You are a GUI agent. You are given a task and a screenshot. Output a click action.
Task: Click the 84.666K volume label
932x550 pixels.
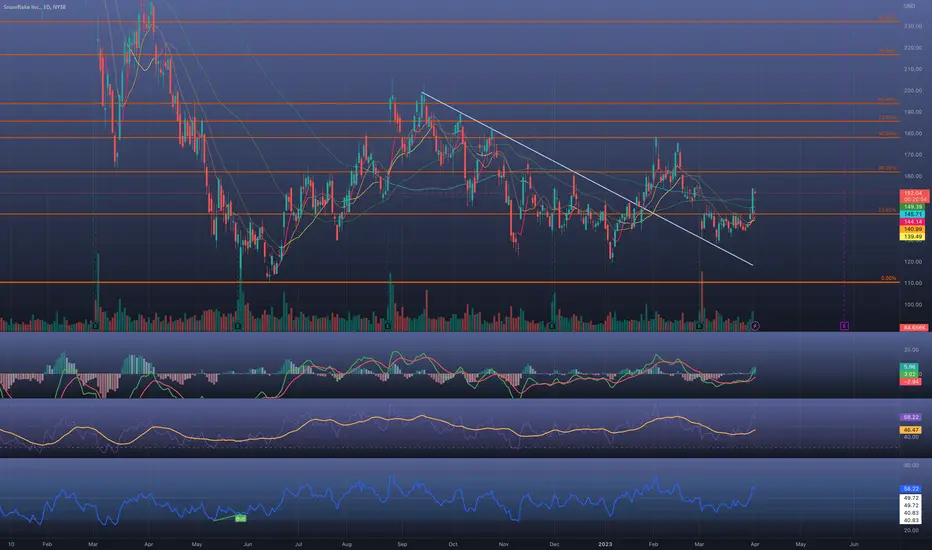914,328
